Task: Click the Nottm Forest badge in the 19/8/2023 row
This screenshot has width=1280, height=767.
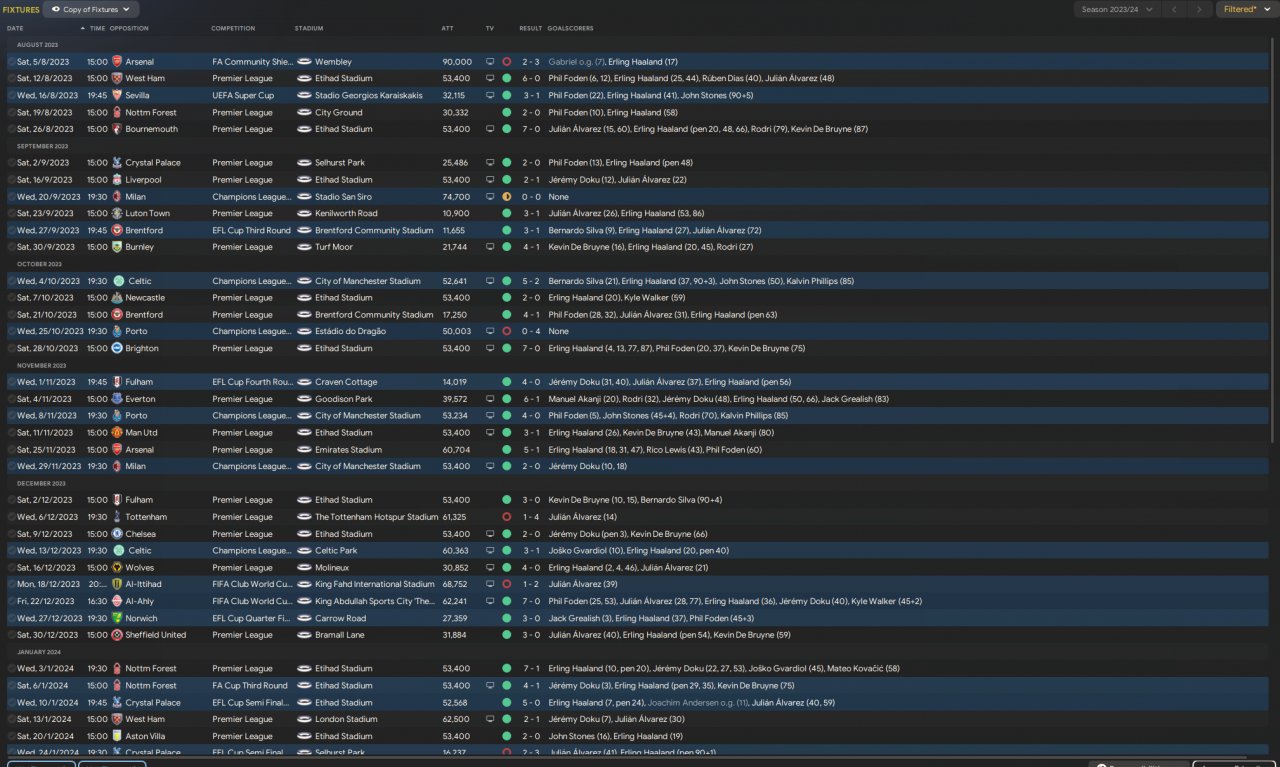Action: pyautogui.click(x=117, y=113)
